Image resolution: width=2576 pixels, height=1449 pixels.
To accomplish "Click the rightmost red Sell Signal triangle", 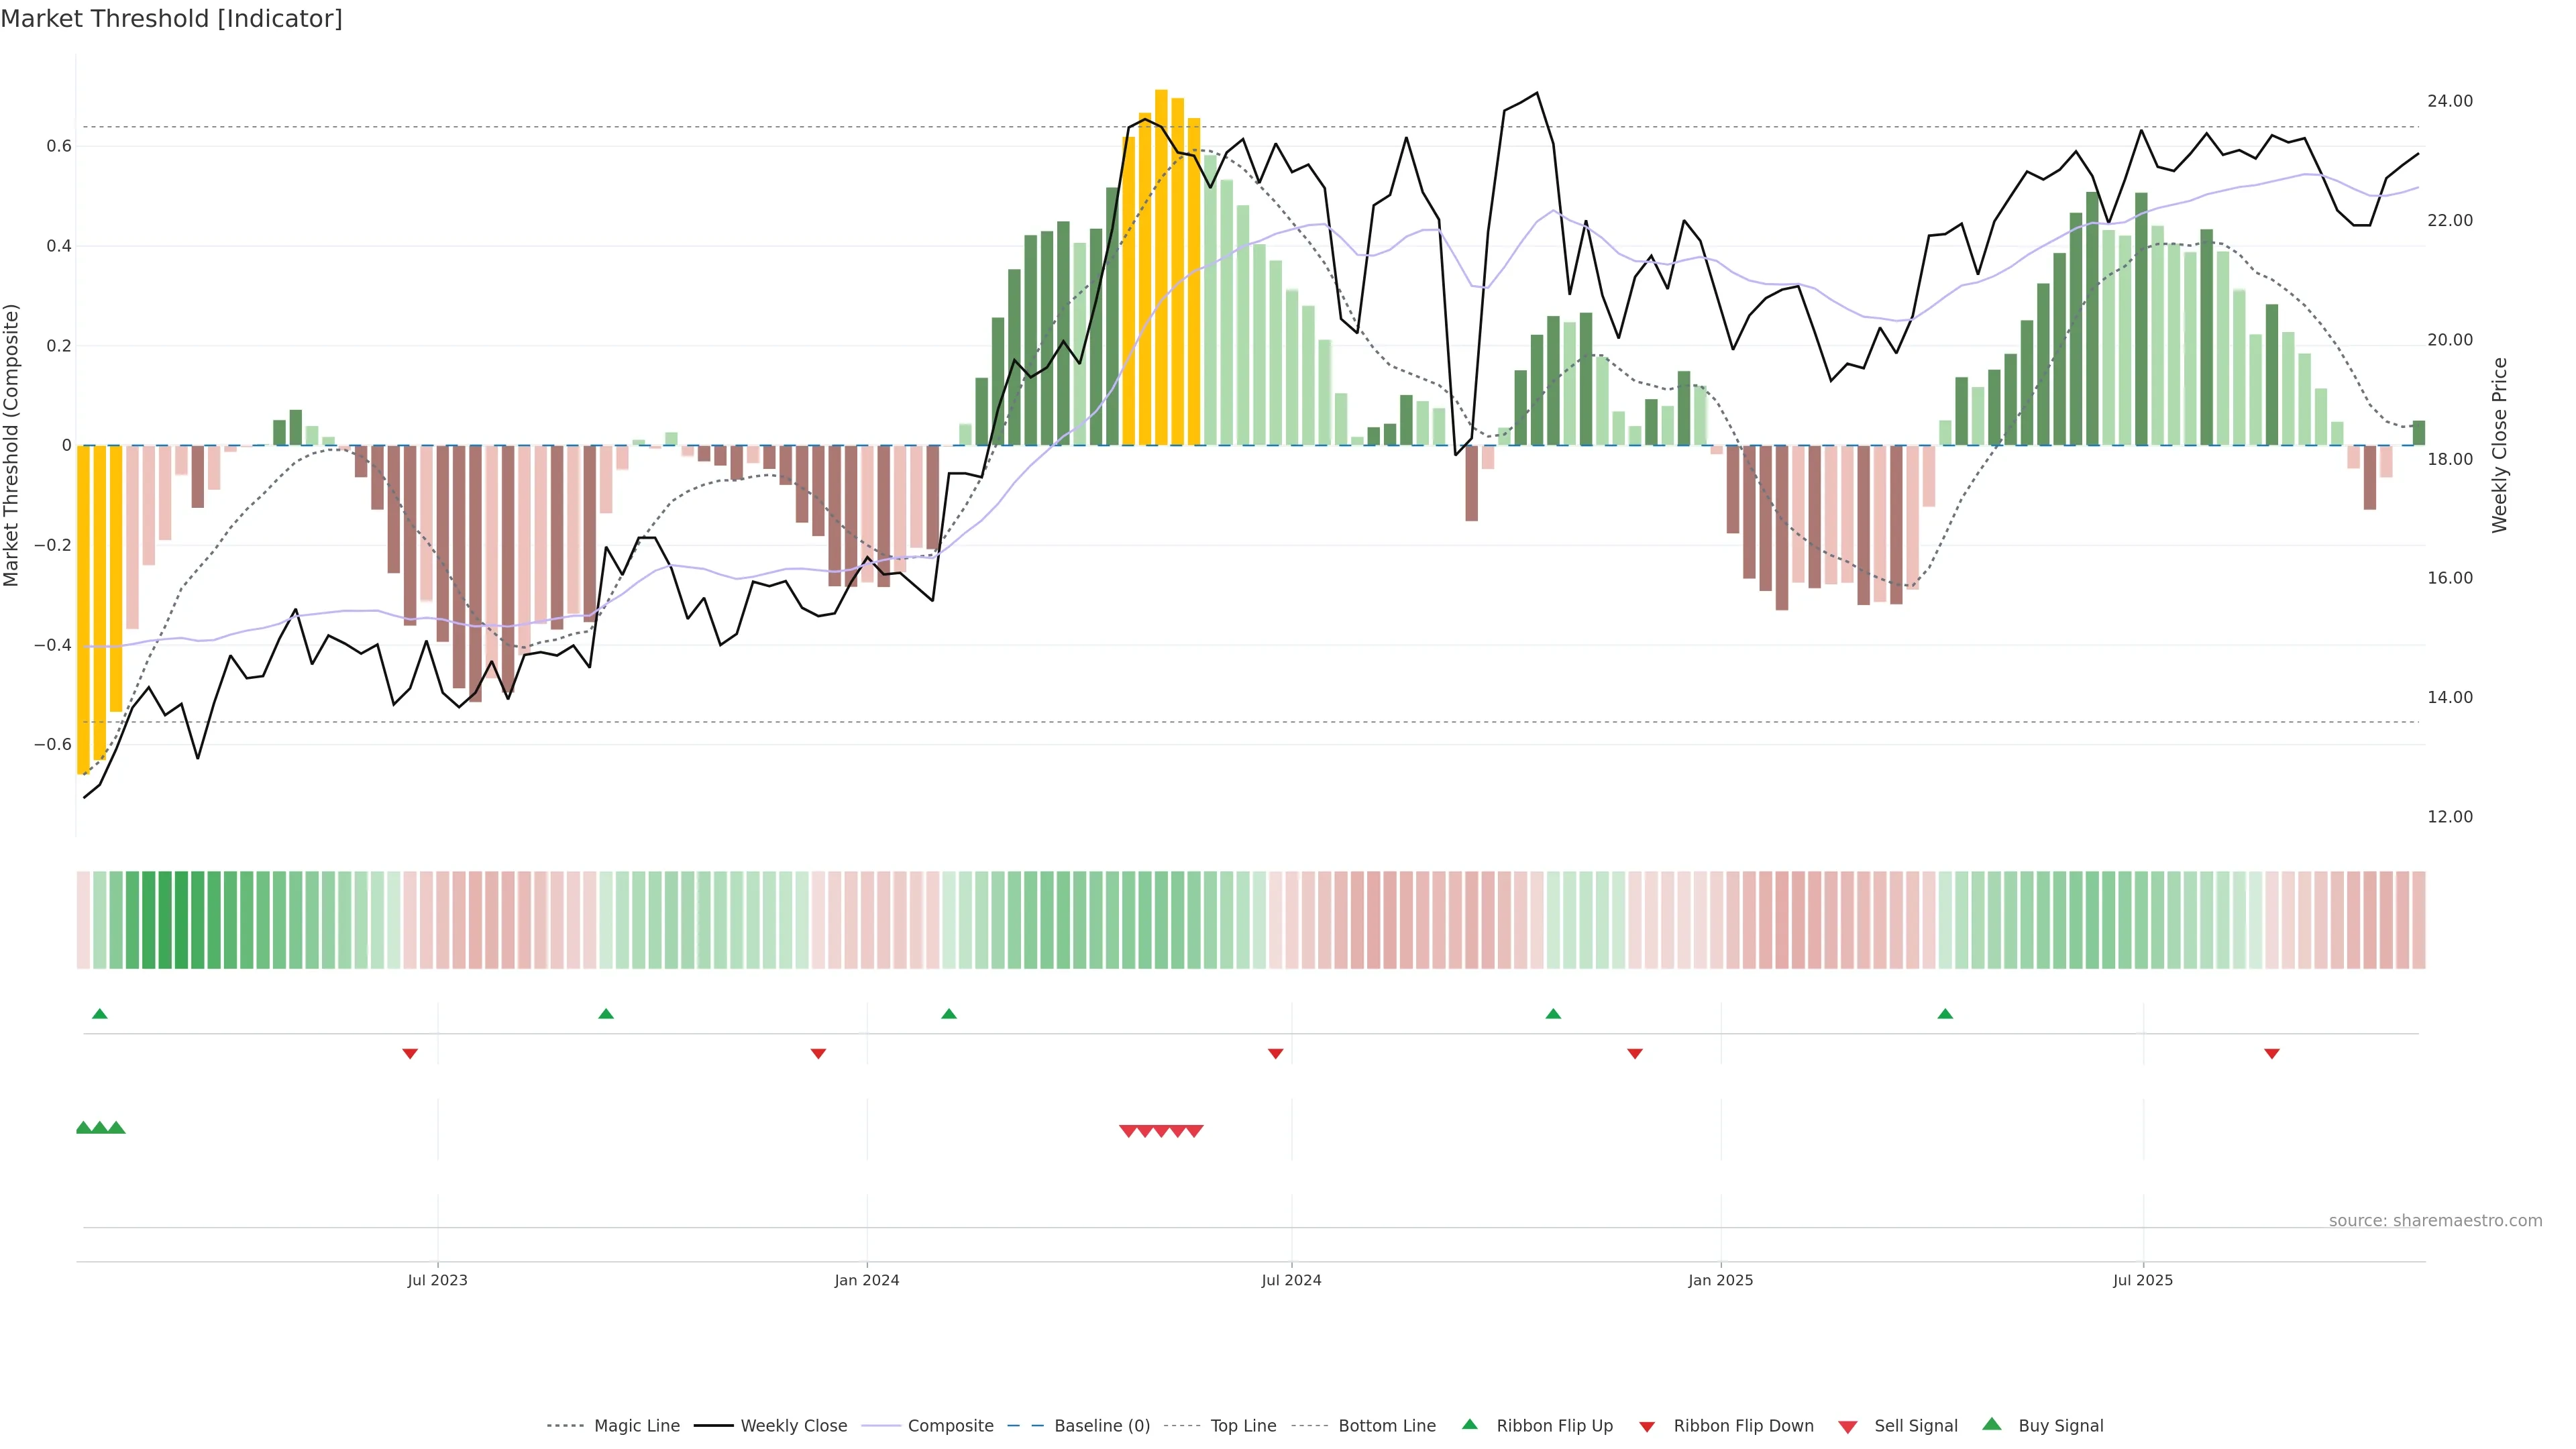I will coord(1194,1131).
